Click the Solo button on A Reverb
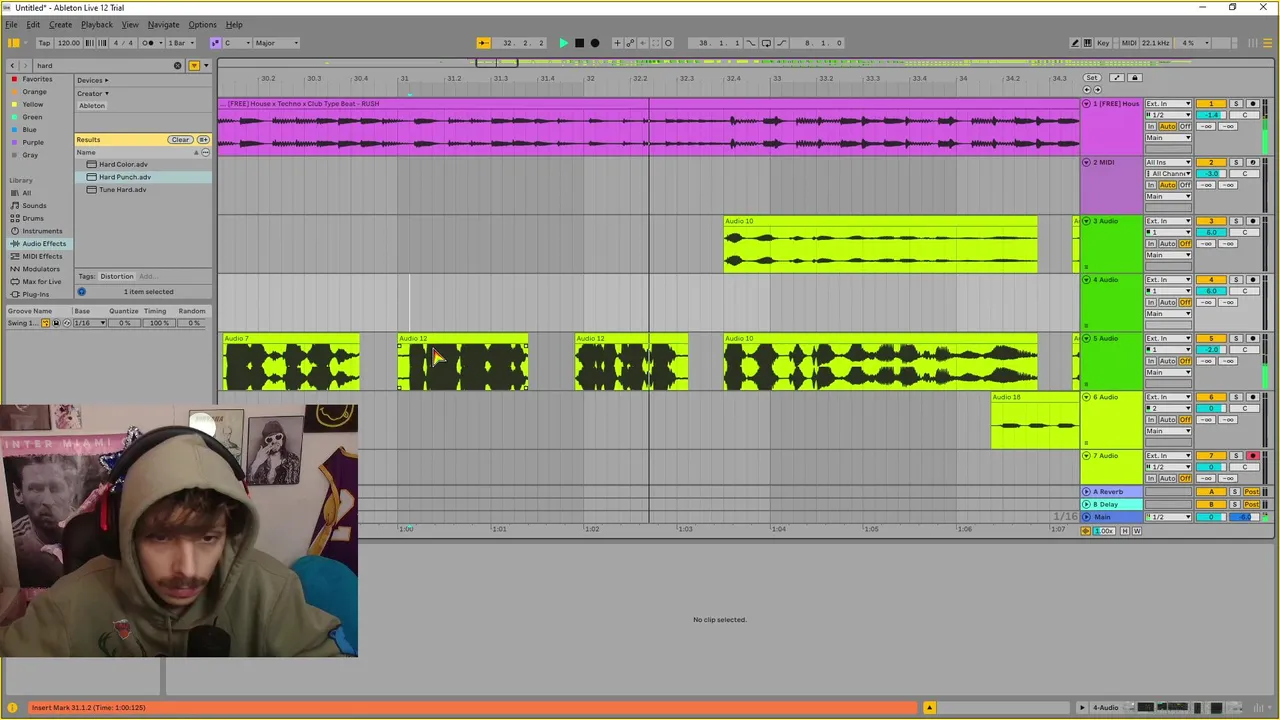 pyautogui.click(x=1235, y=491)
